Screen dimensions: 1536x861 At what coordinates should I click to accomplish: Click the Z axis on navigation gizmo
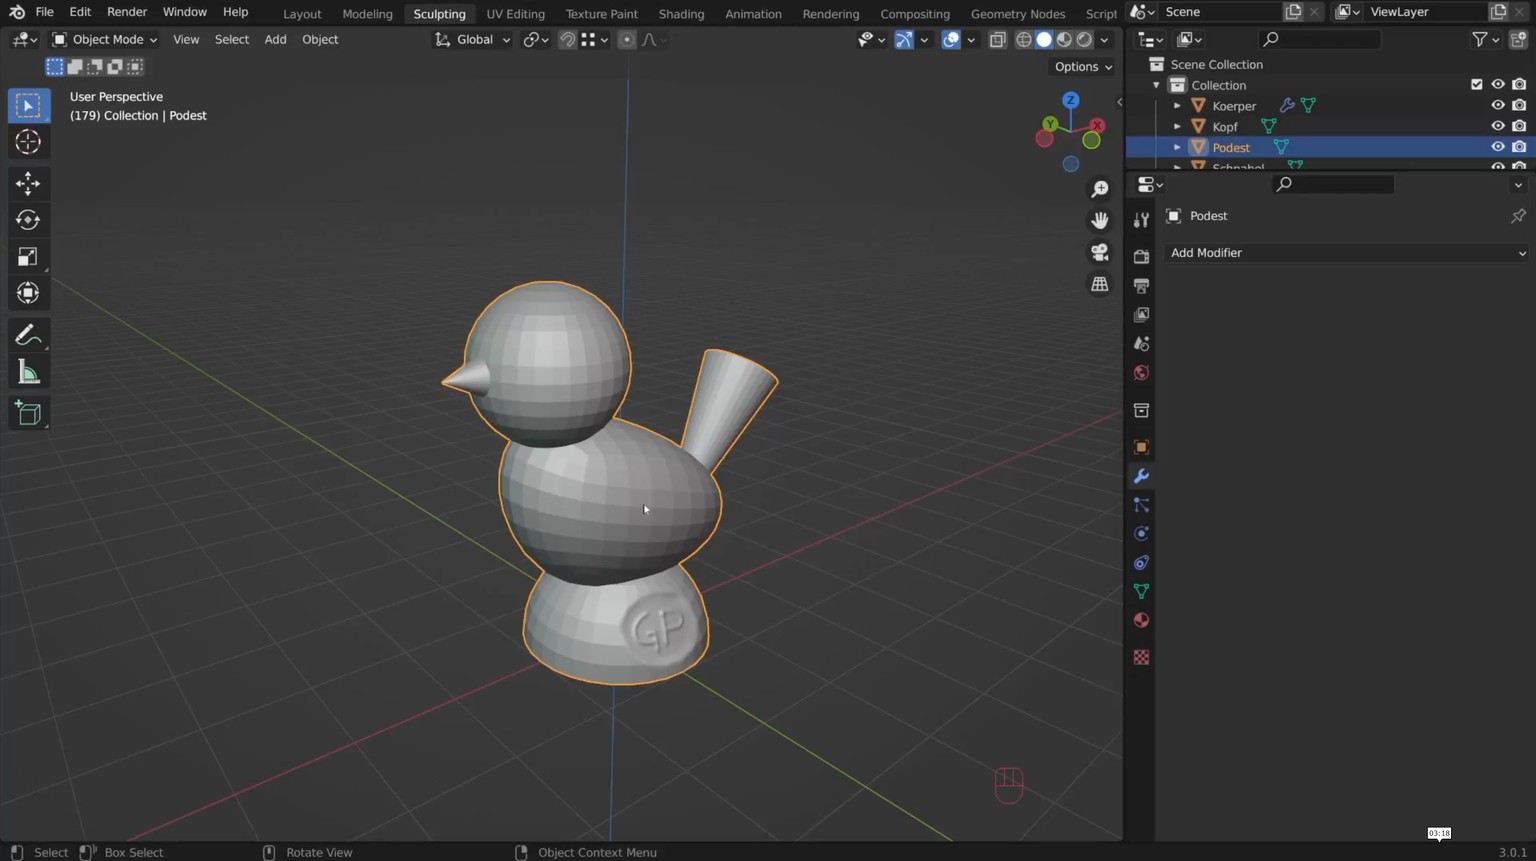point(1071,100)
